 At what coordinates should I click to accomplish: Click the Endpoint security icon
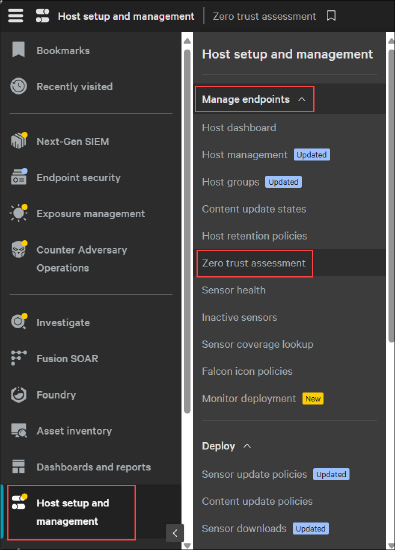pos(19,177)
